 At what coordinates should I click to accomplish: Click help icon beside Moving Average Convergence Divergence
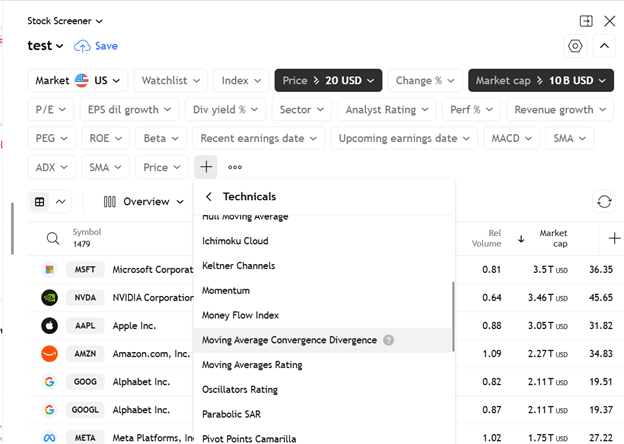click(x=389, y=340)
